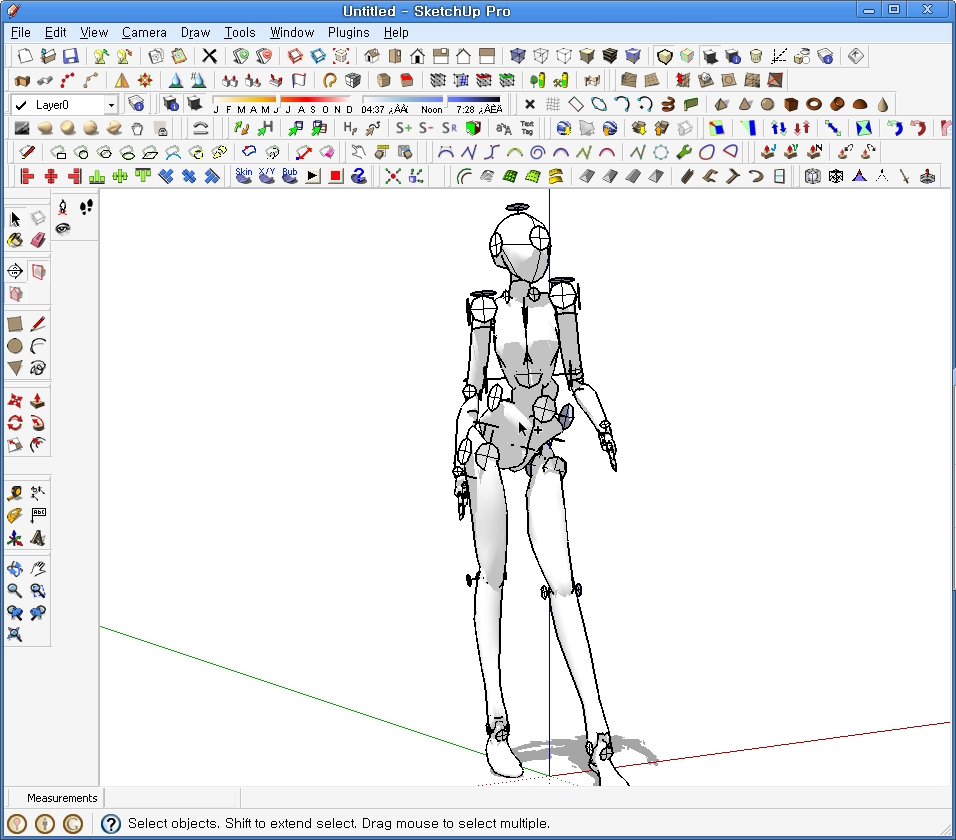Pick the Arc tool
The width and height of the screenshot is (956, 840).
point(38,346)
